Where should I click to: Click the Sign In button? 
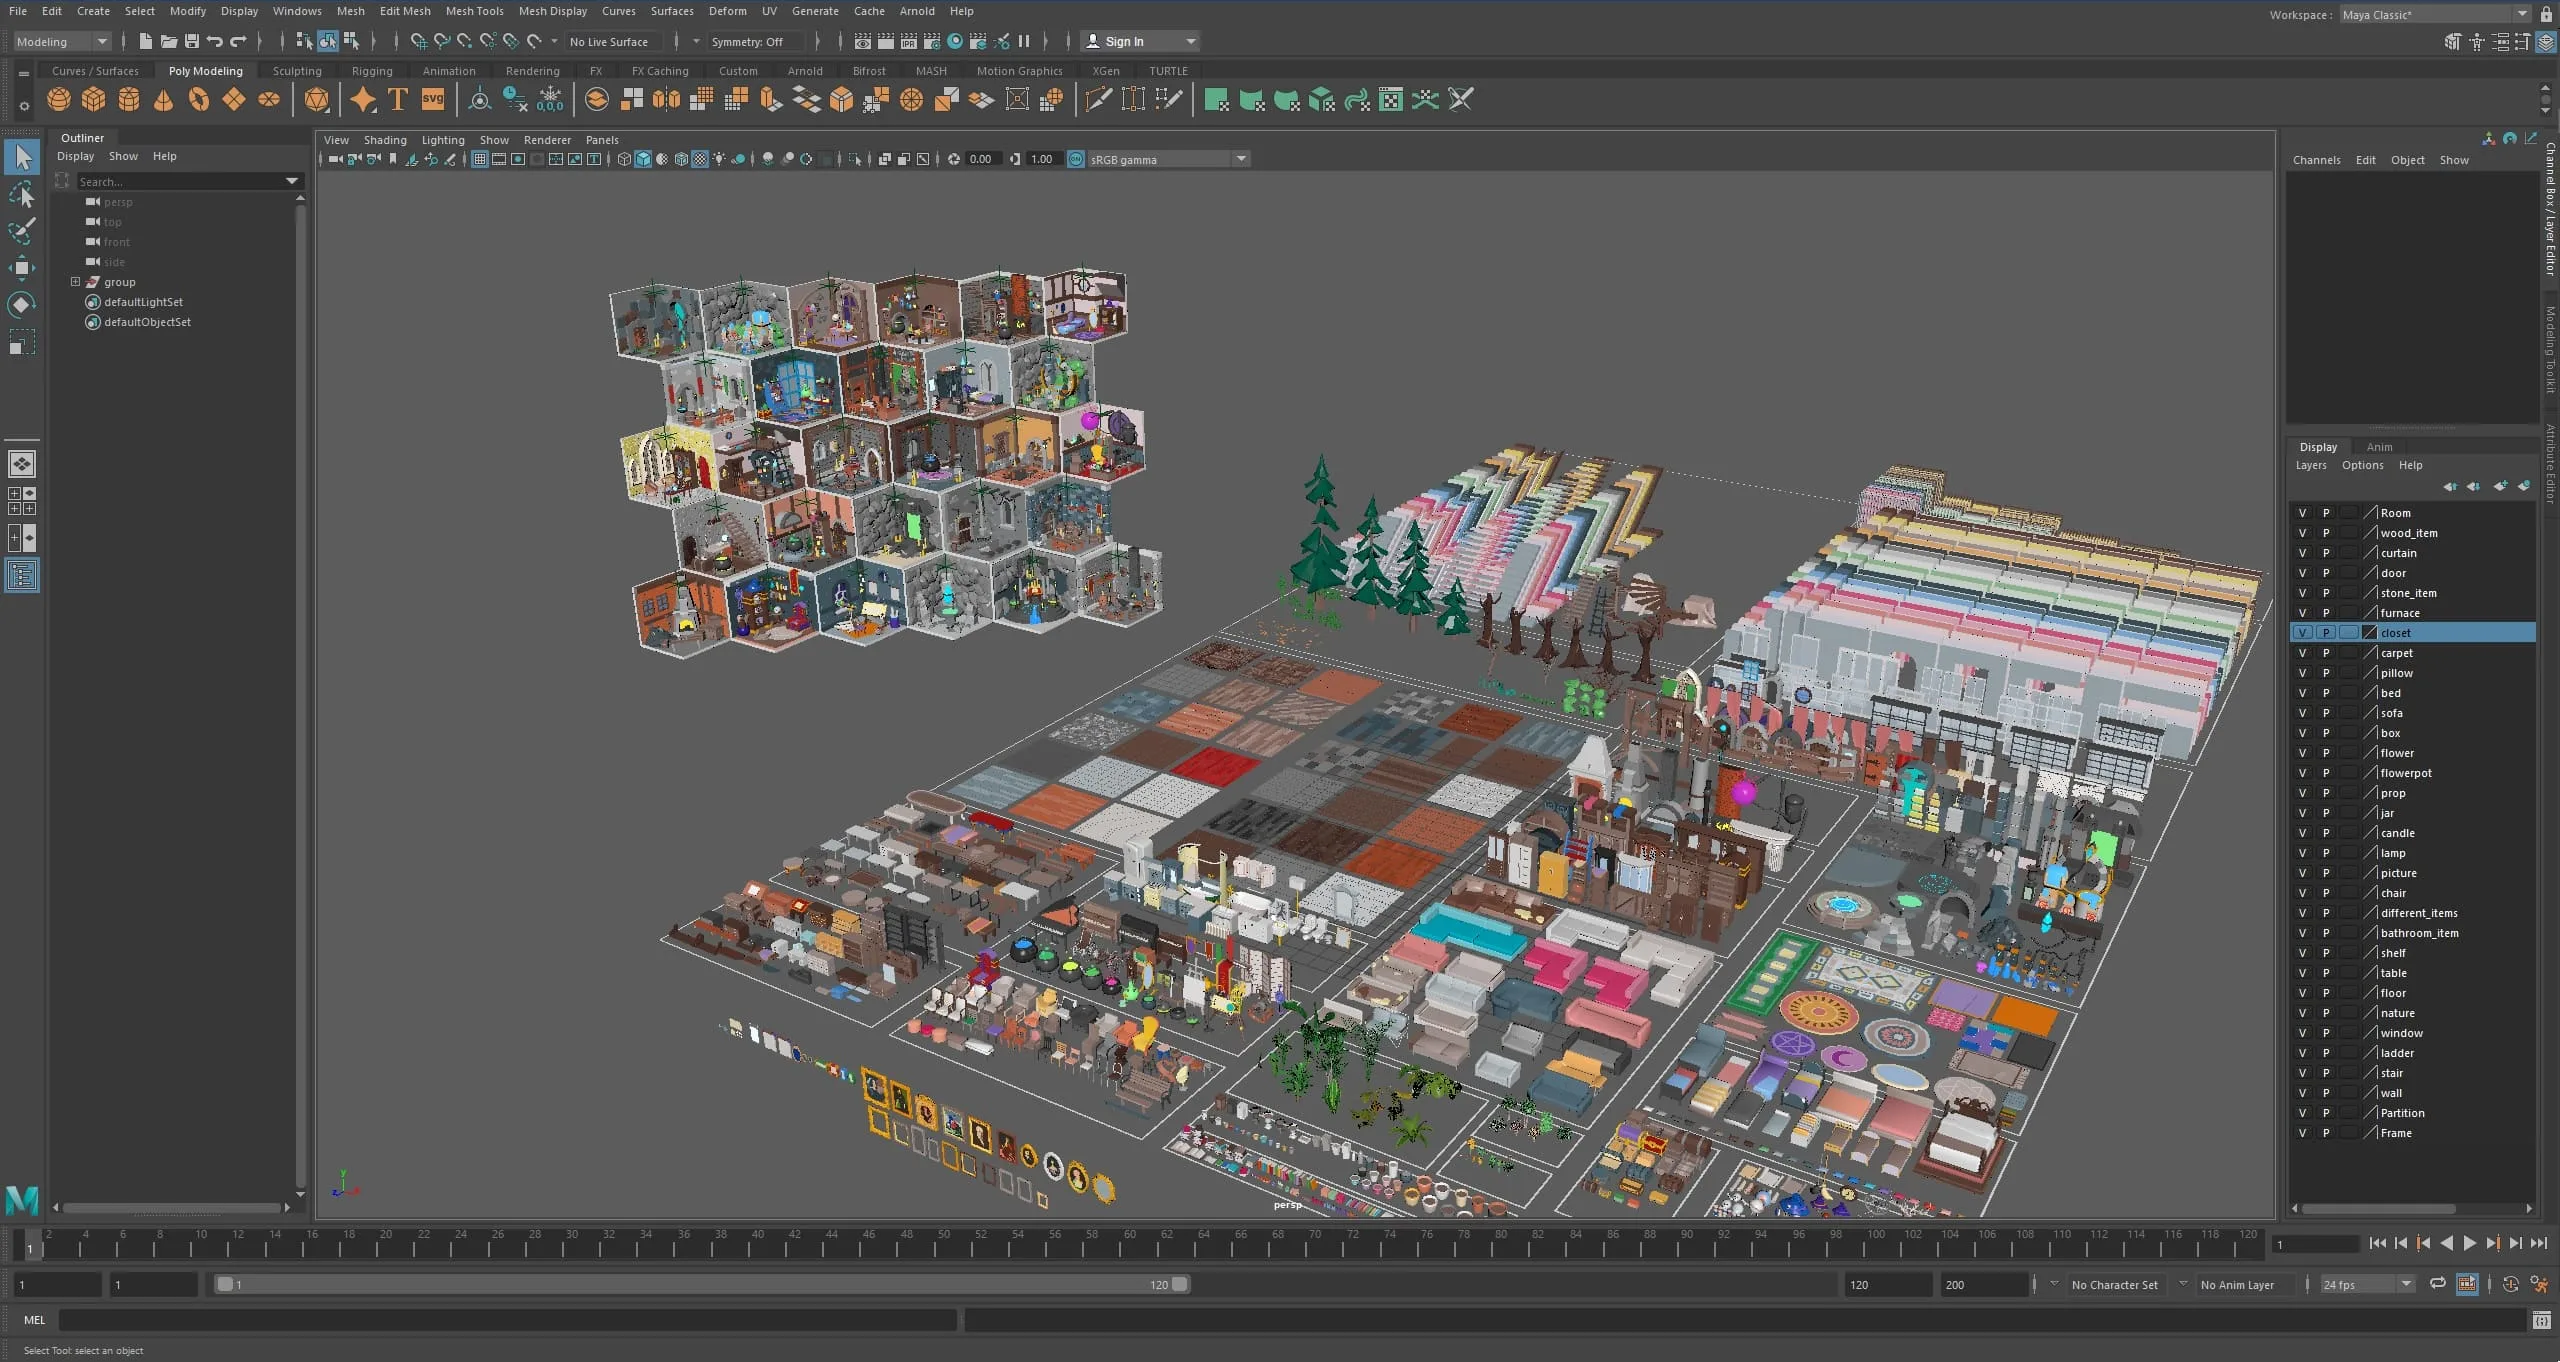(x=1124, y=41)
